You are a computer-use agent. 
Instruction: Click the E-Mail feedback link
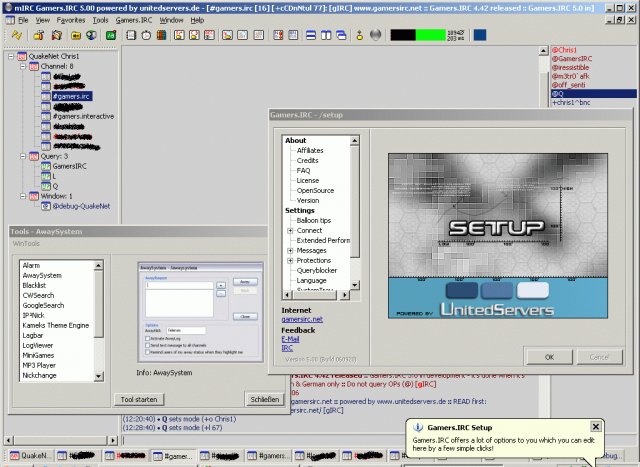click(x=290, y=339)
